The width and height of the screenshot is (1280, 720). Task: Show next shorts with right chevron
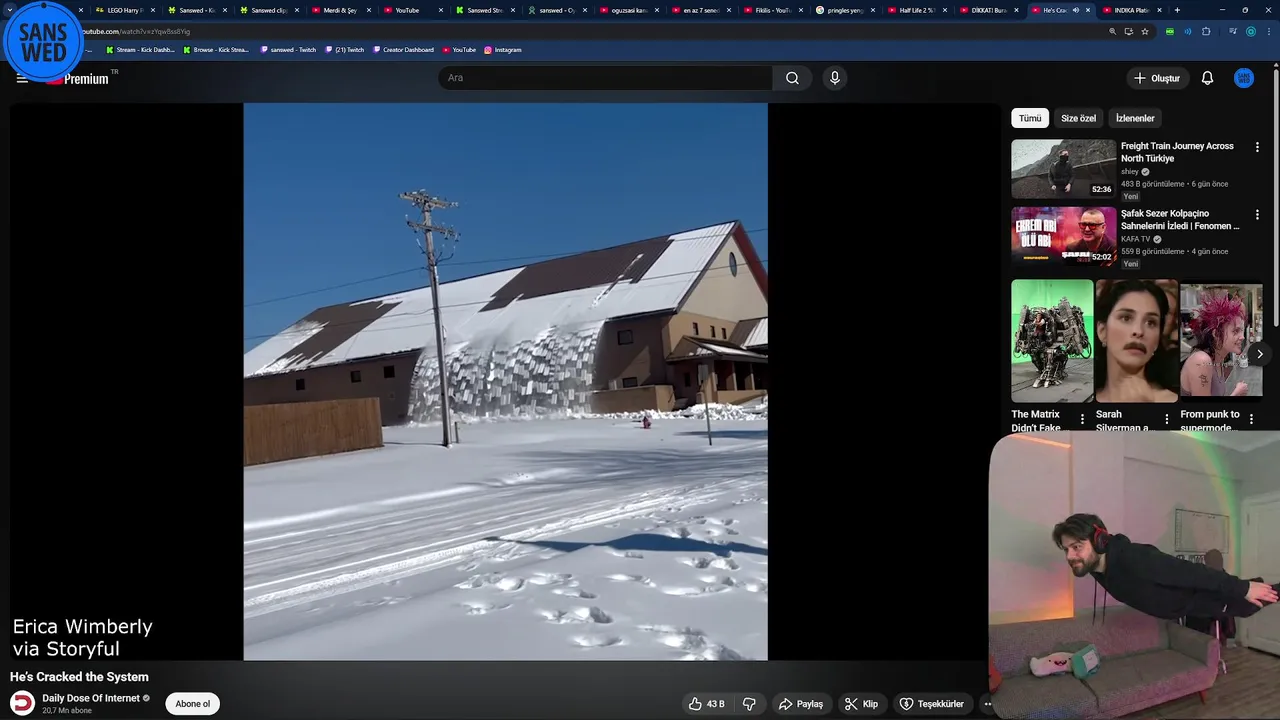[1260, 354]
